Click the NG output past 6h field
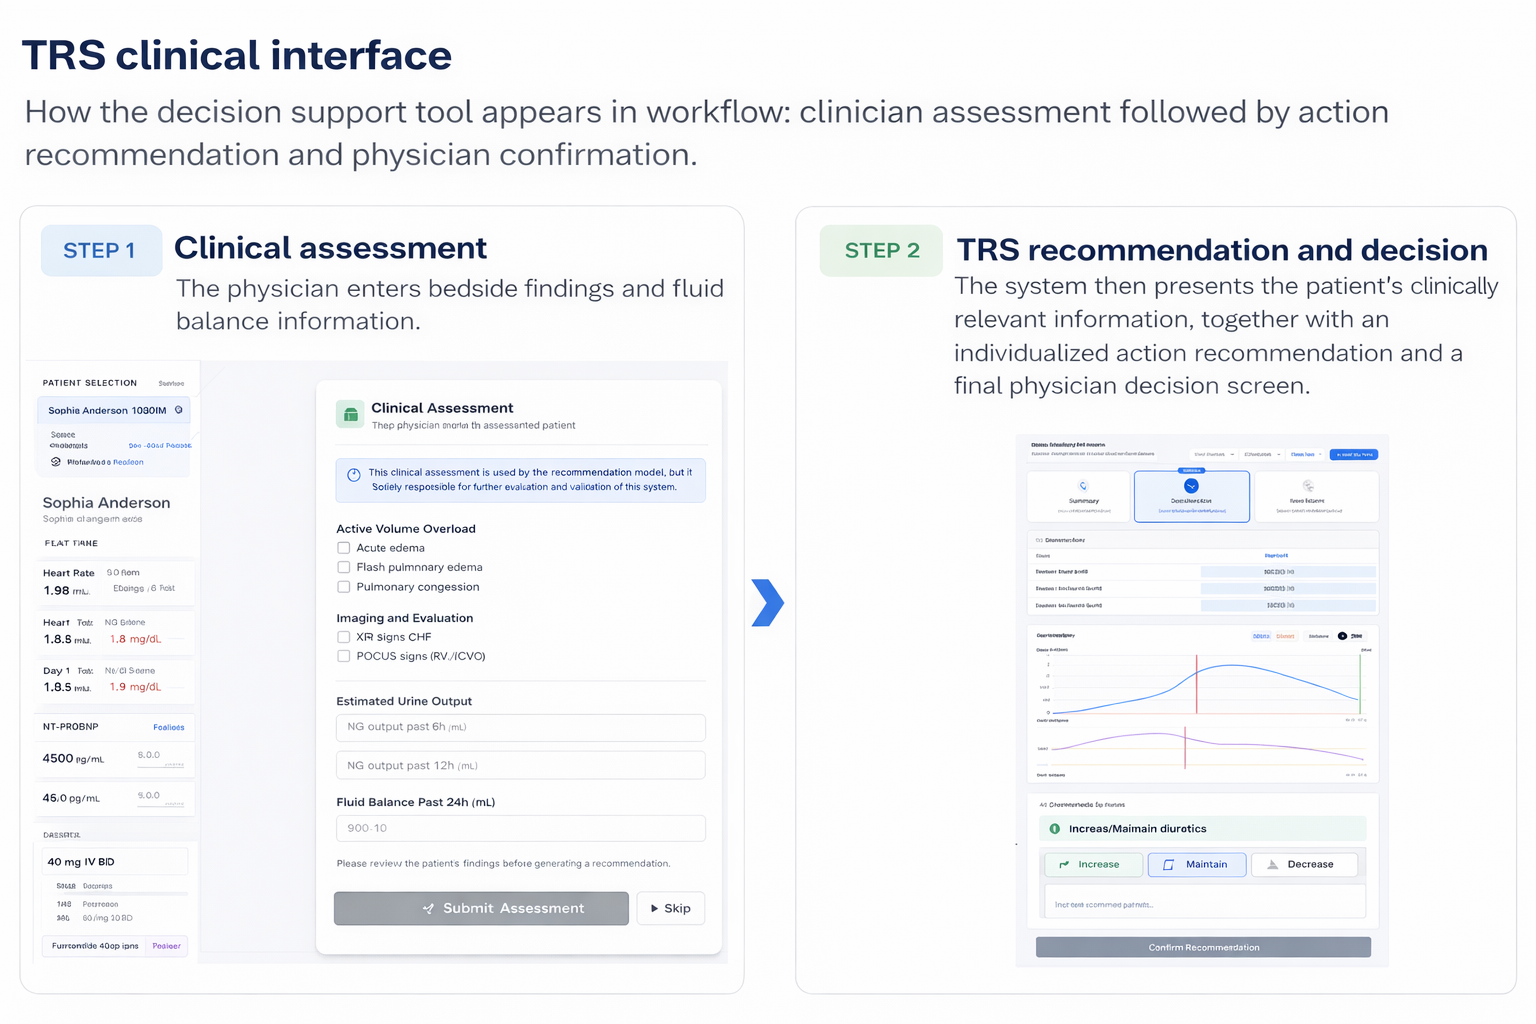Screen dimensions: 1536x1024 click(520, 727)
